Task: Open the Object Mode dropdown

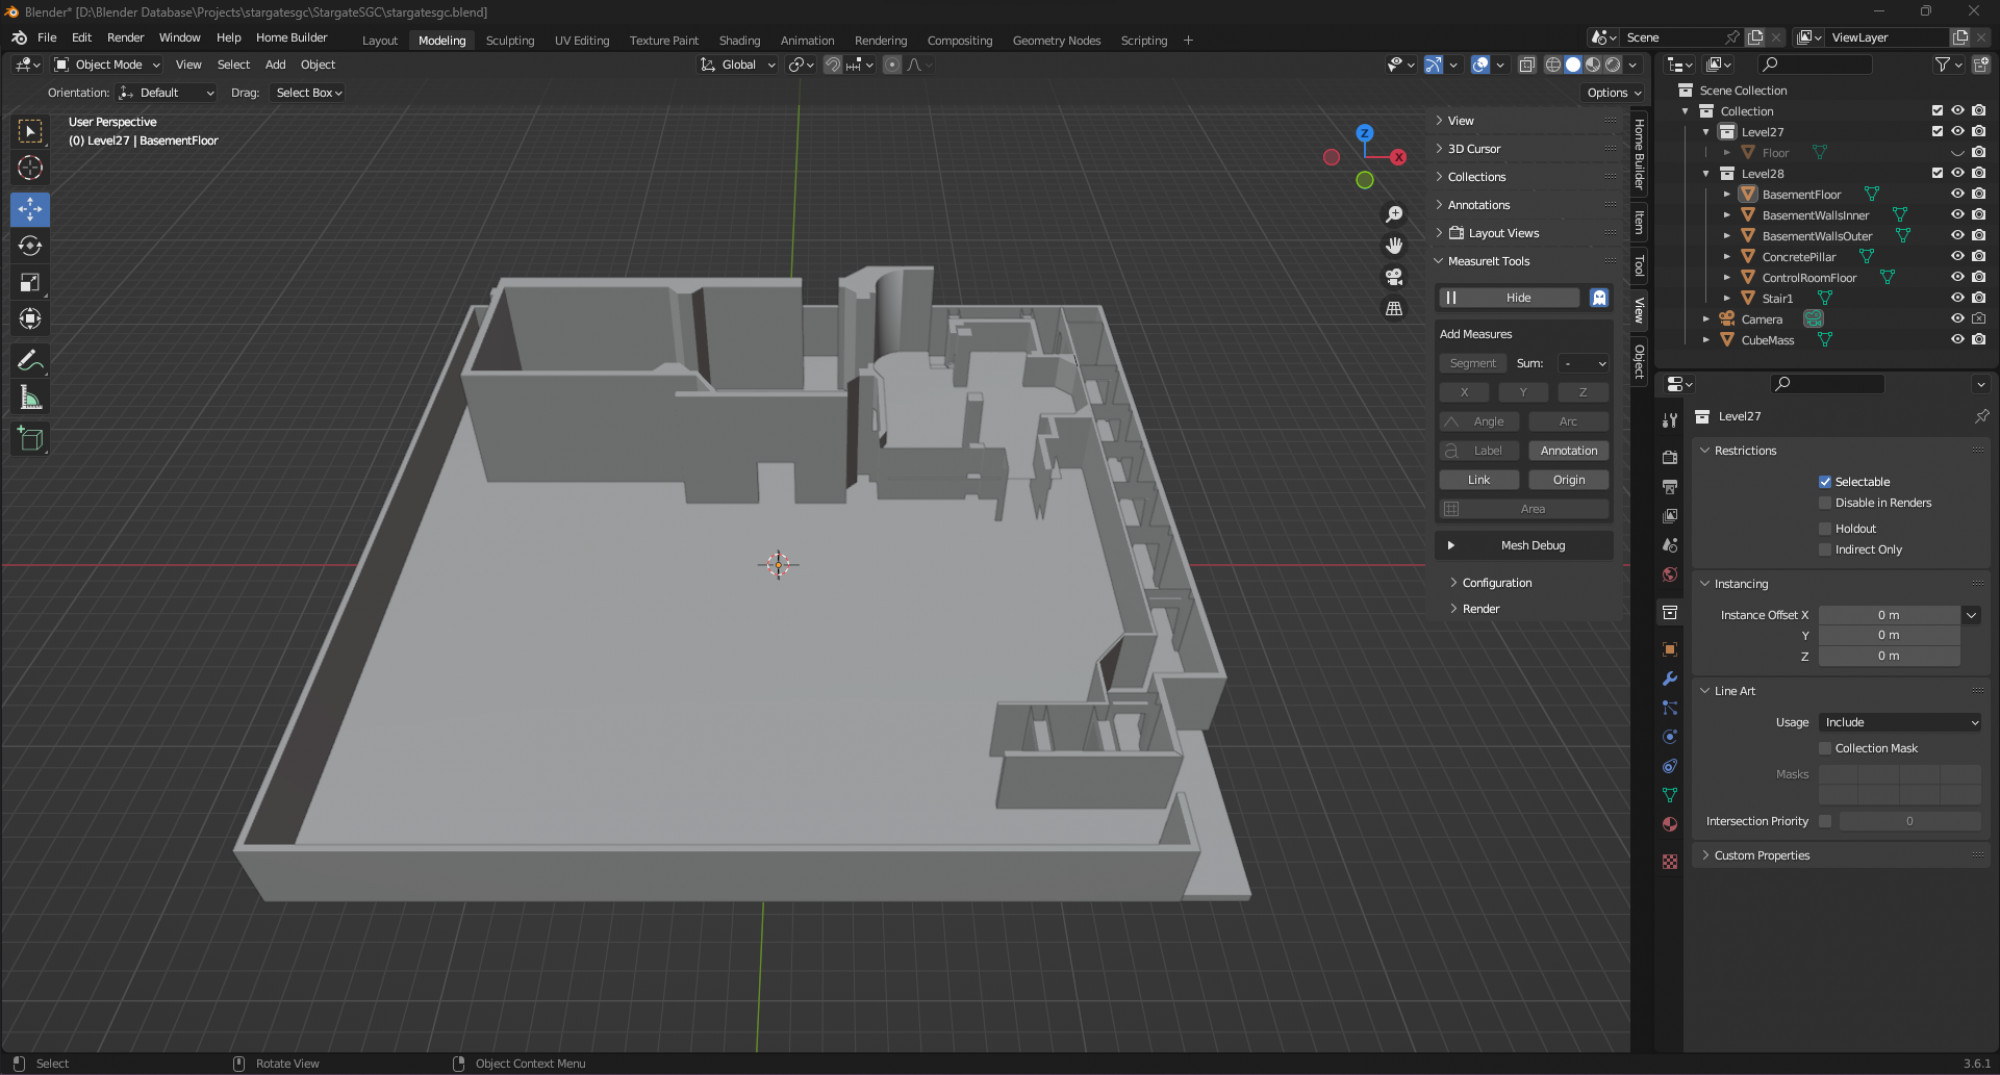Action: coord(107,65)
